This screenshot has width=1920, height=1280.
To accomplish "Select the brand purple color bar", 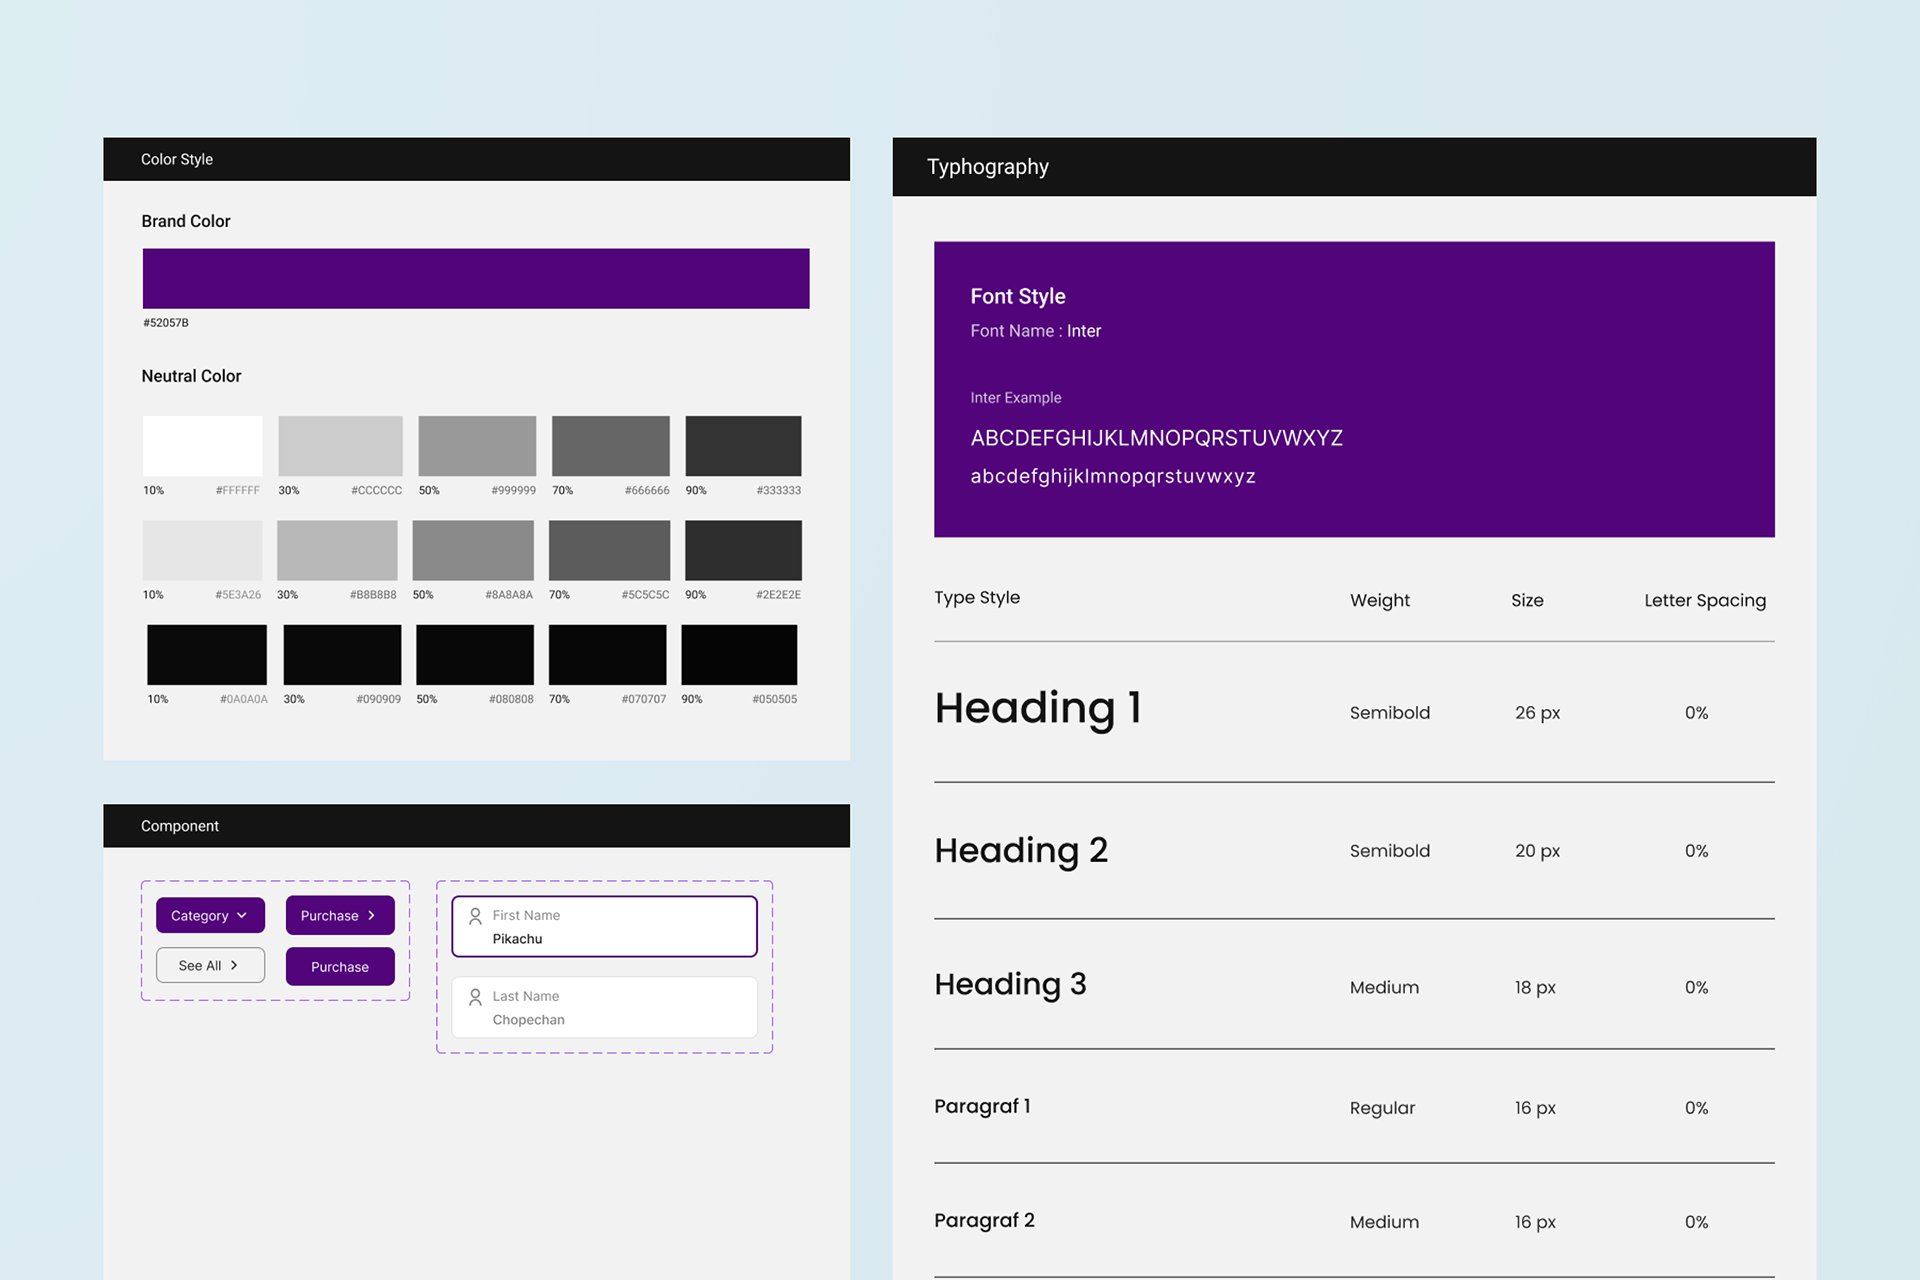I will point(476,279).
